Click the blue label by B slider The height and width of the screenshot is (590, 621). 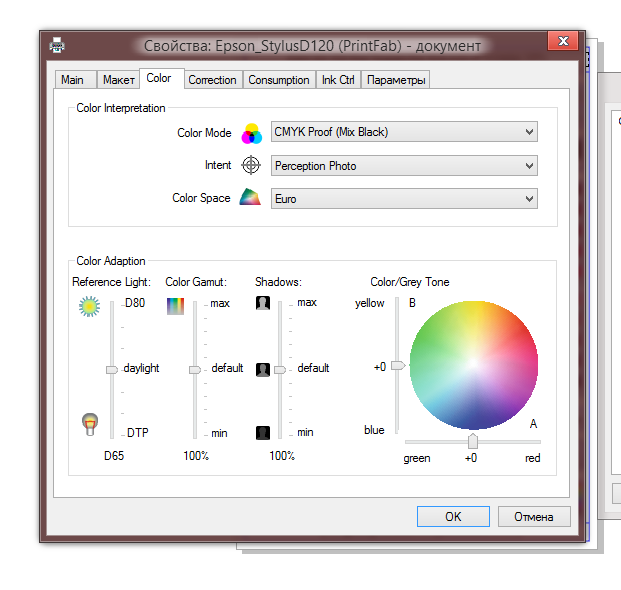point(374,430)
